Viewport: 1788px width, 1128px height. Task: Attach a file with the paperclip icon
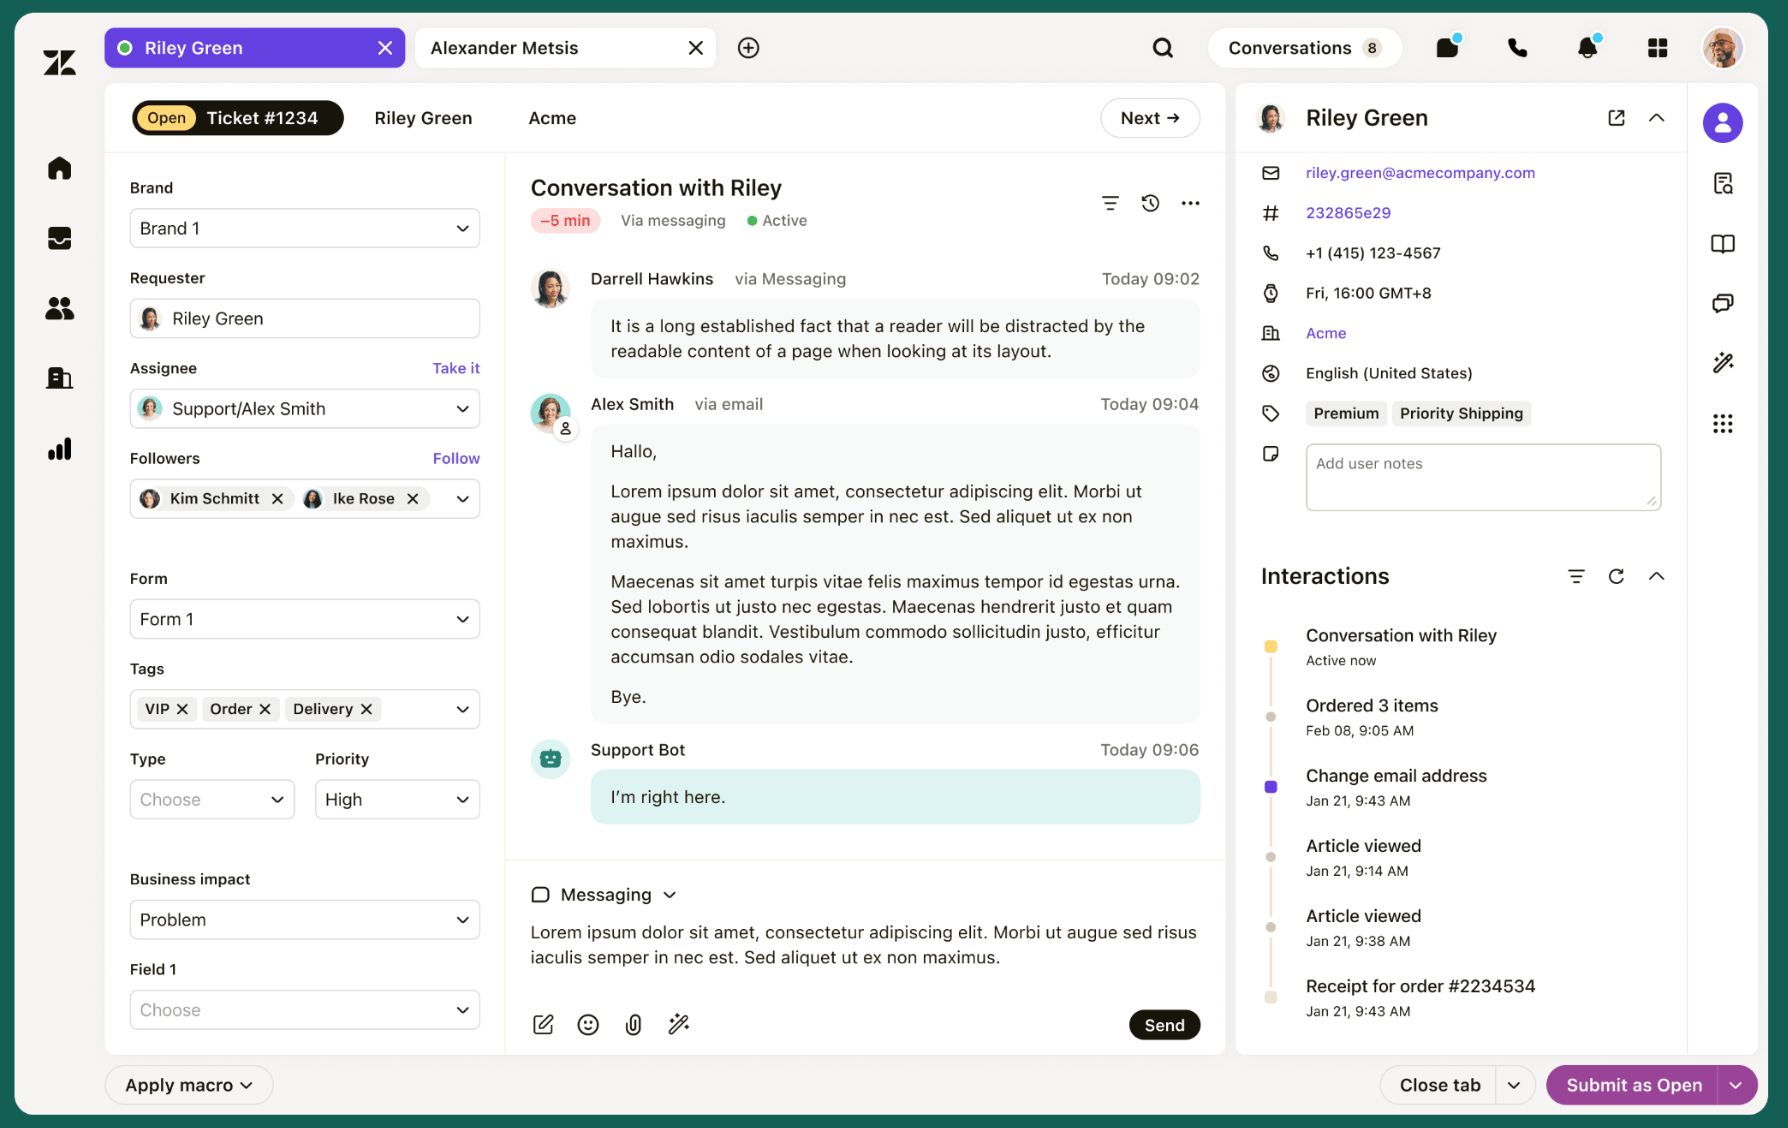coord(633,1024)
